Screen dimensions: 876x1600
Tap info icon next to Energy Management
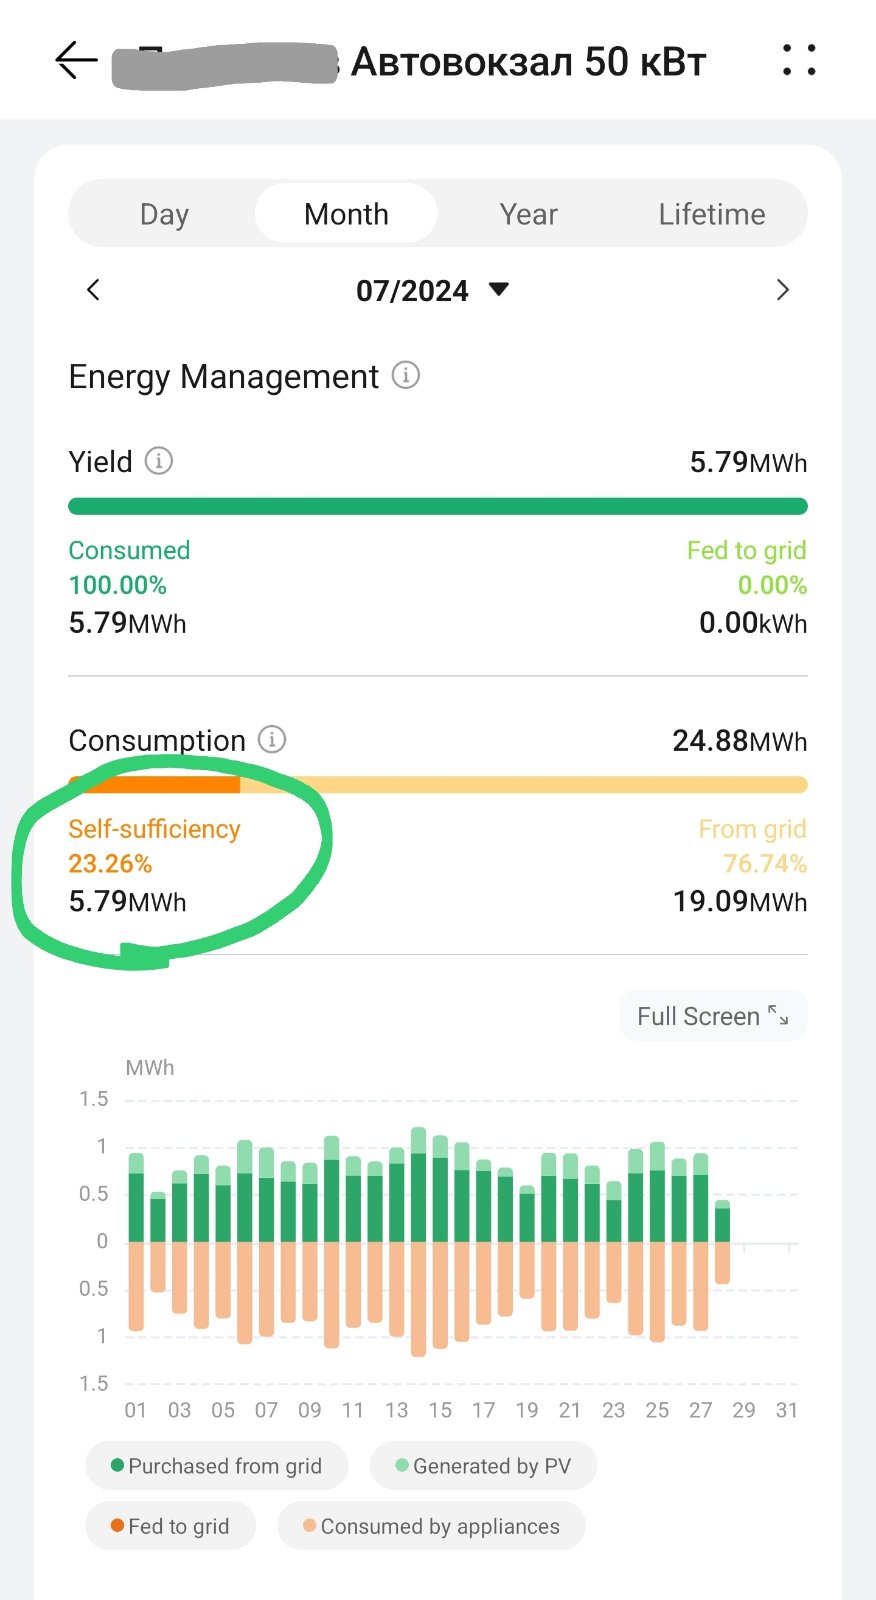pos(405,375)
